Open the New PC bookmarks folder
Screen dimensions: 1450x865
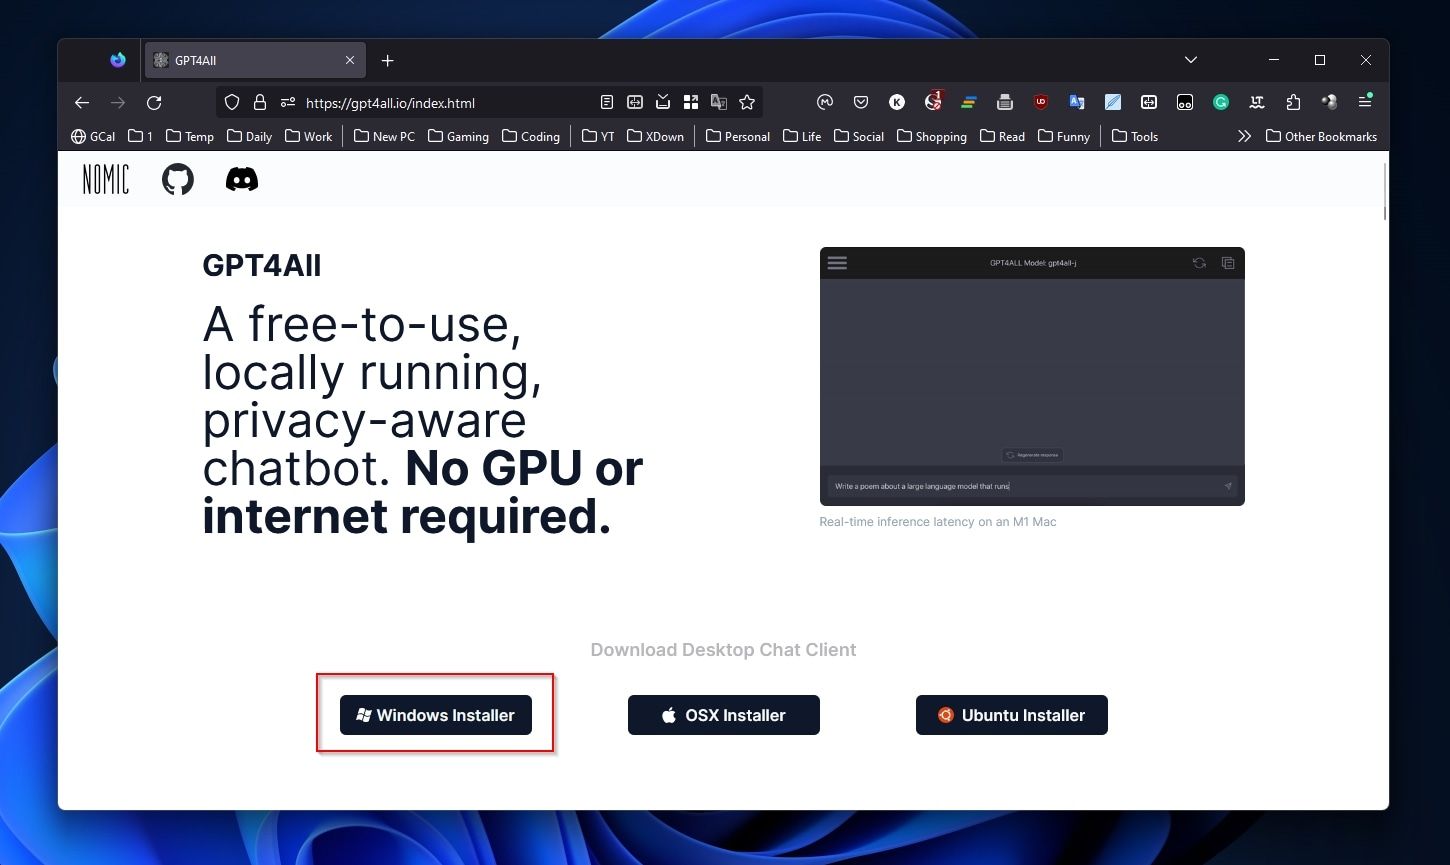384,136
